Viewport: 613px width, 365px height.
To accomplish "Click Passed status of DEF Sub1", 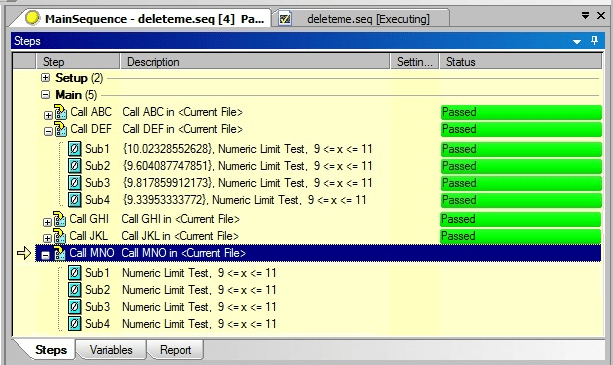I will [x=521, y=149].
